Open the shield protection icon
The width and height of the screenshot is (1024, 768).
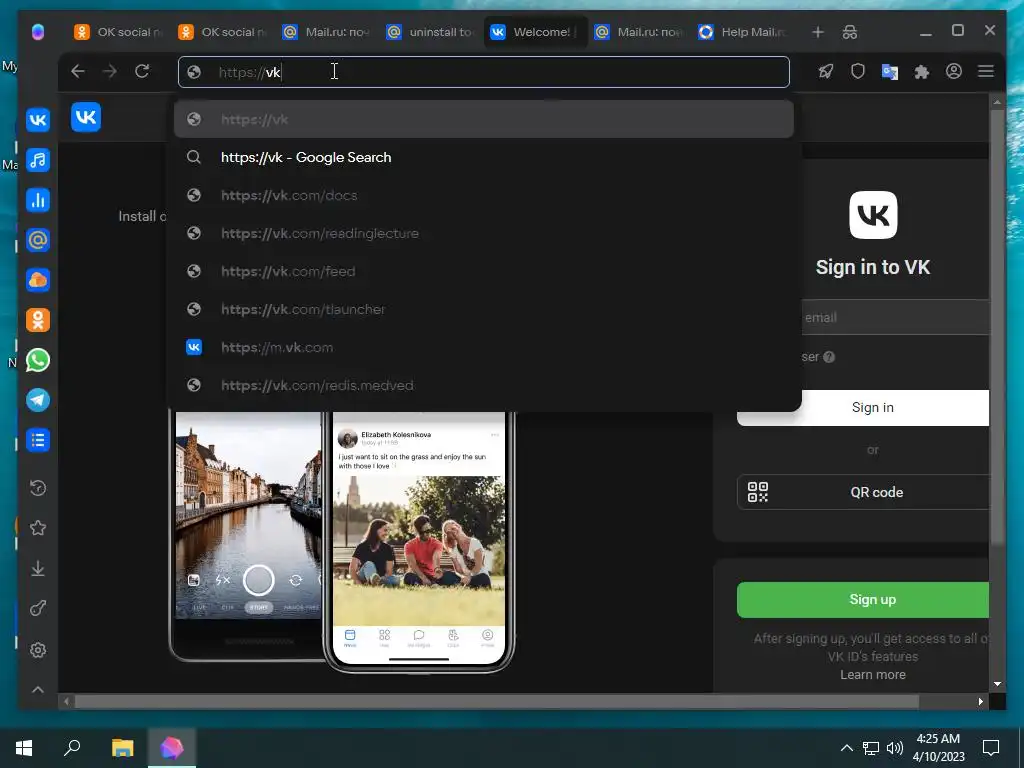[x=857, y=71]
